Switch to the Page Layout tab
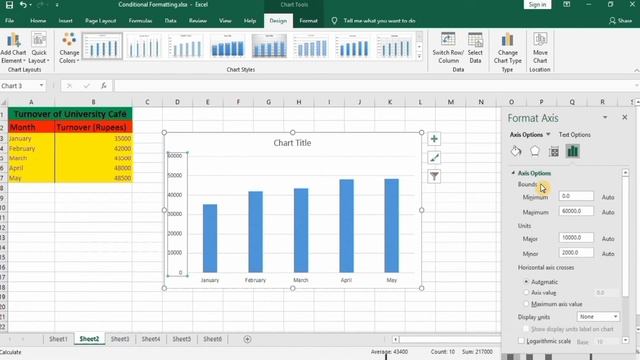The height and width of the screenshot is (360, 640). point(100,20)
